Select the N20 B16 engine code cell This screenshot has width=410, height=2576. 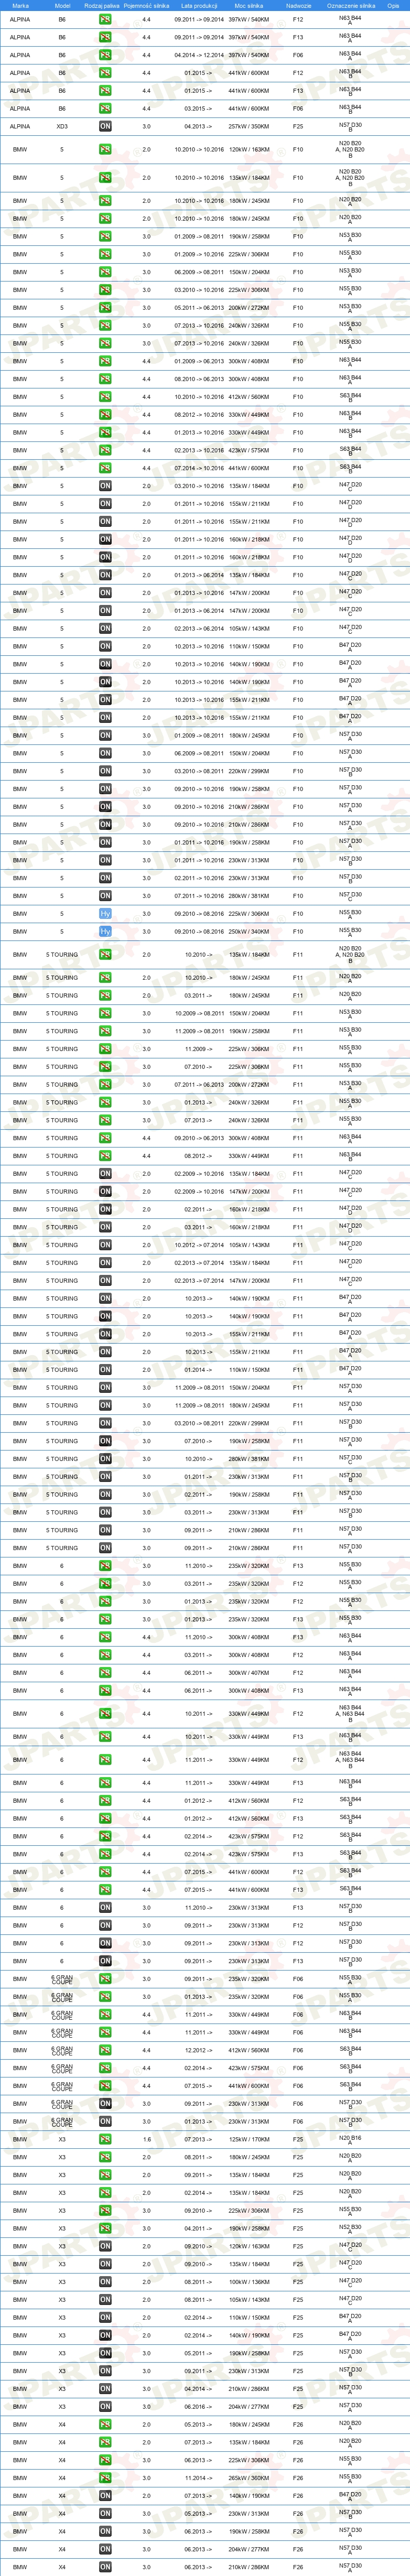pyautogui.click(x=350, y=2140)
